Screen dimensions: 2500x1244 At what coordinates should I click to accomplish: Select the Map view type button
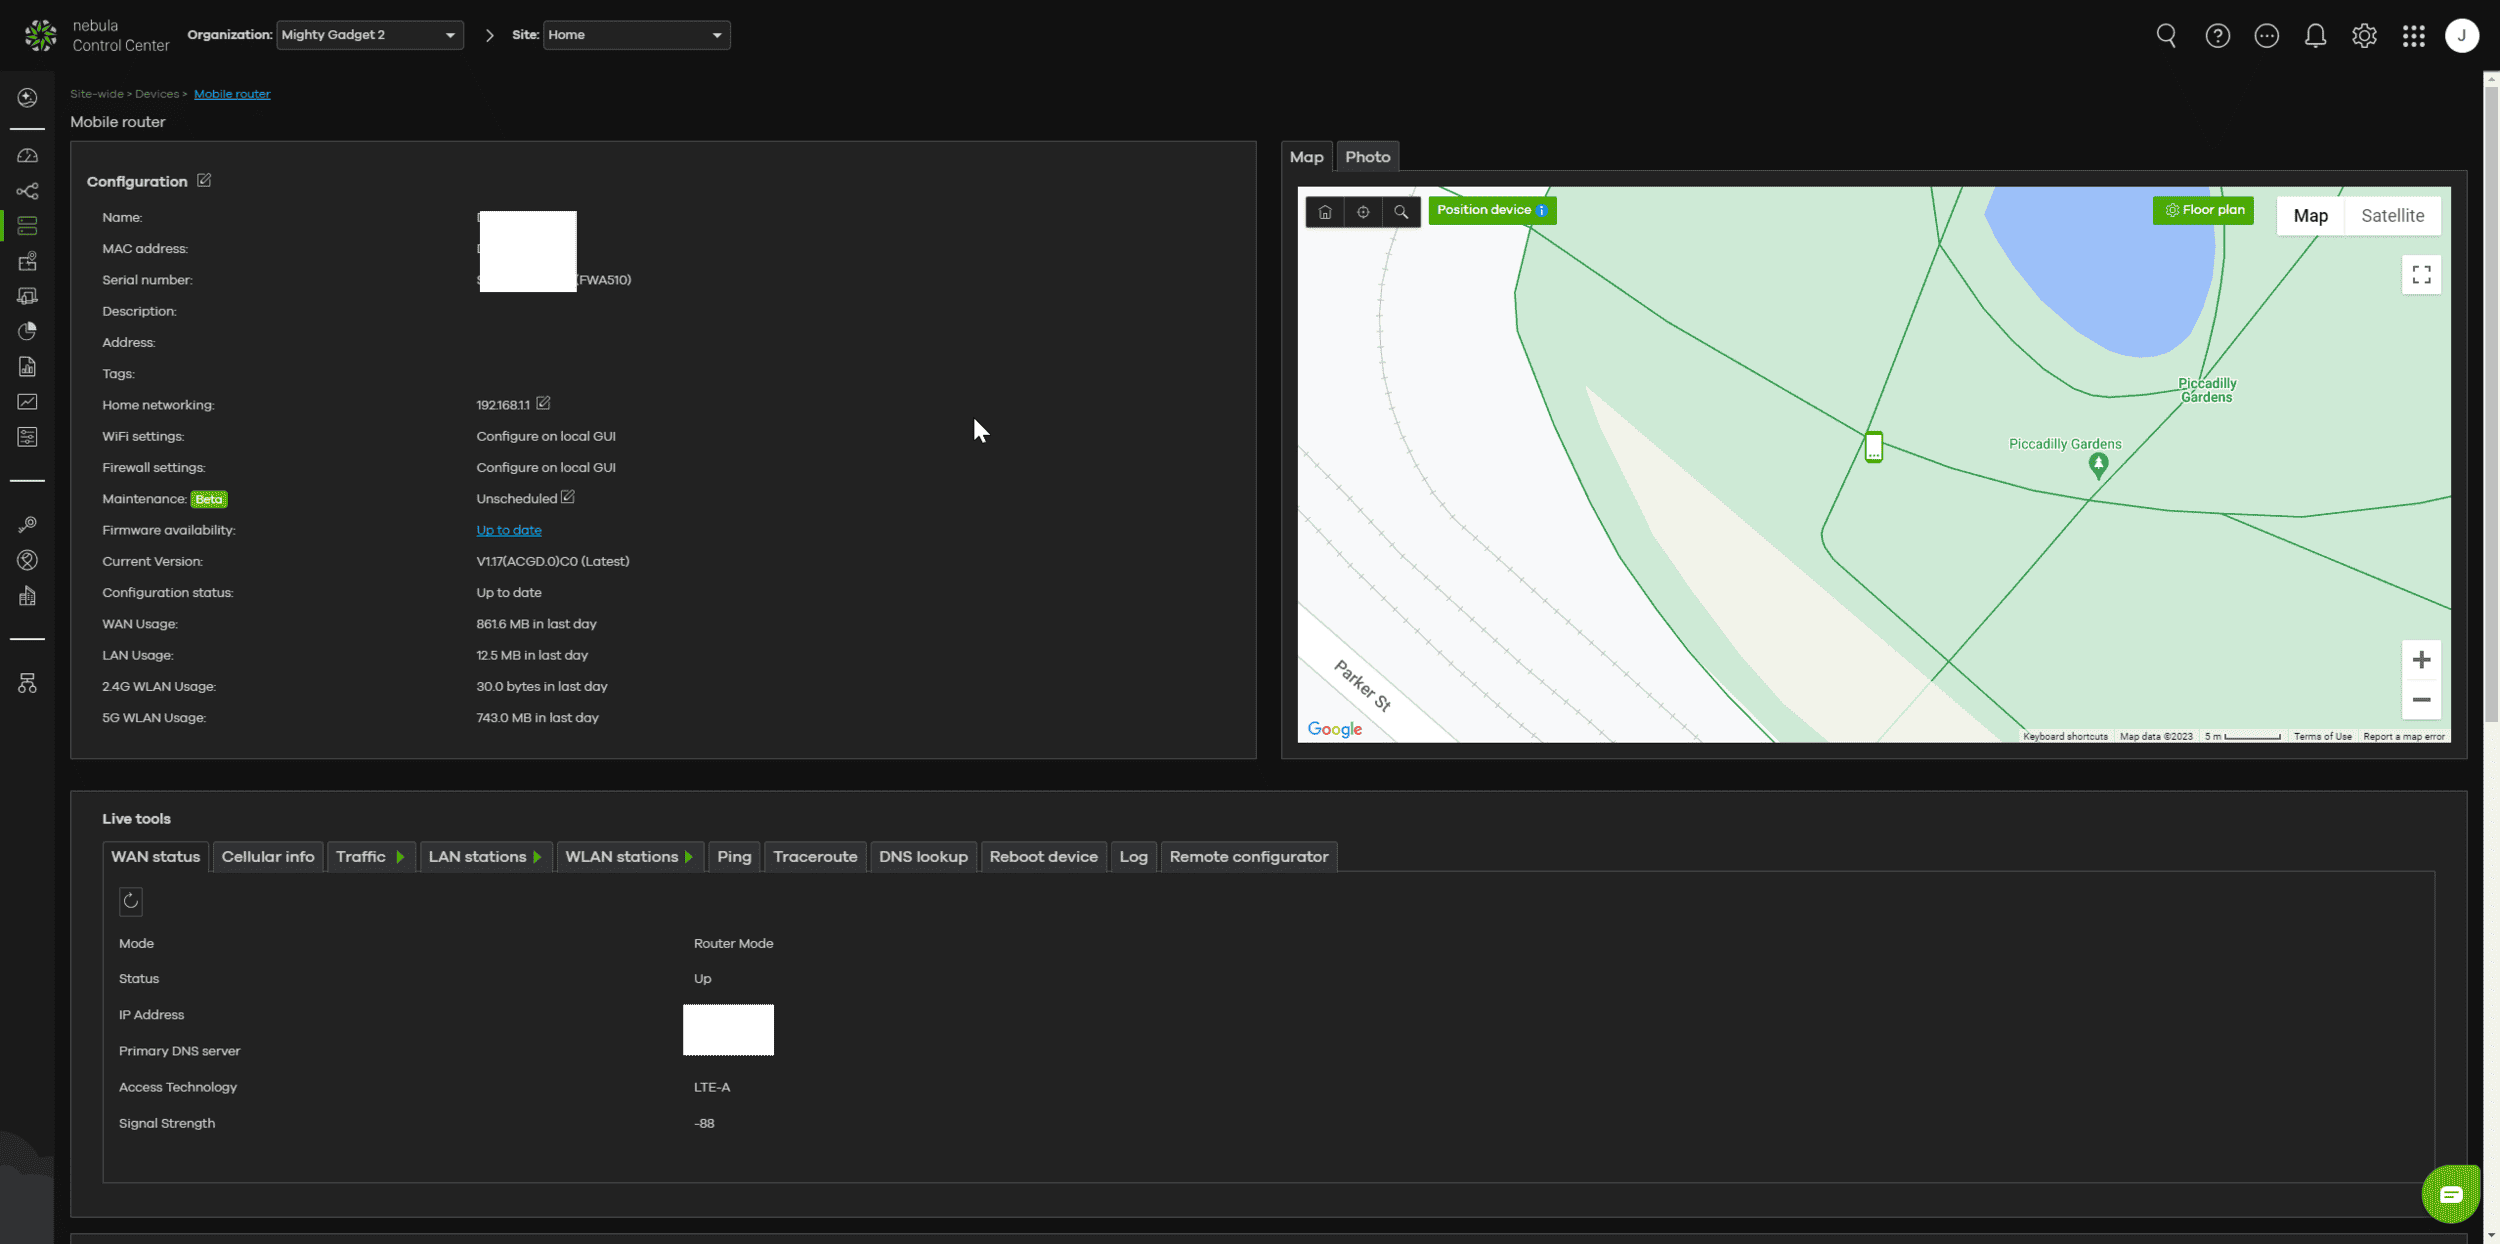2310,216
